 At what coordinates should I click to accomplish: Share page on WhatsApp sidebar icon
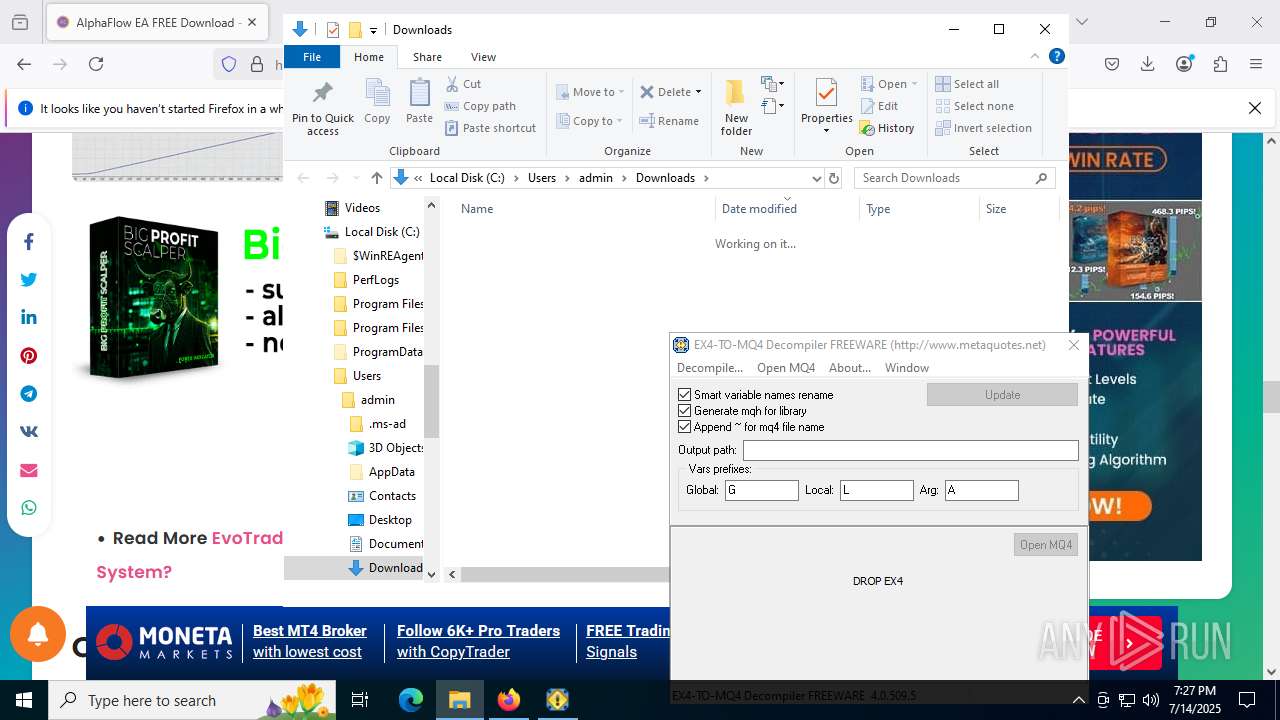(29, 508)
